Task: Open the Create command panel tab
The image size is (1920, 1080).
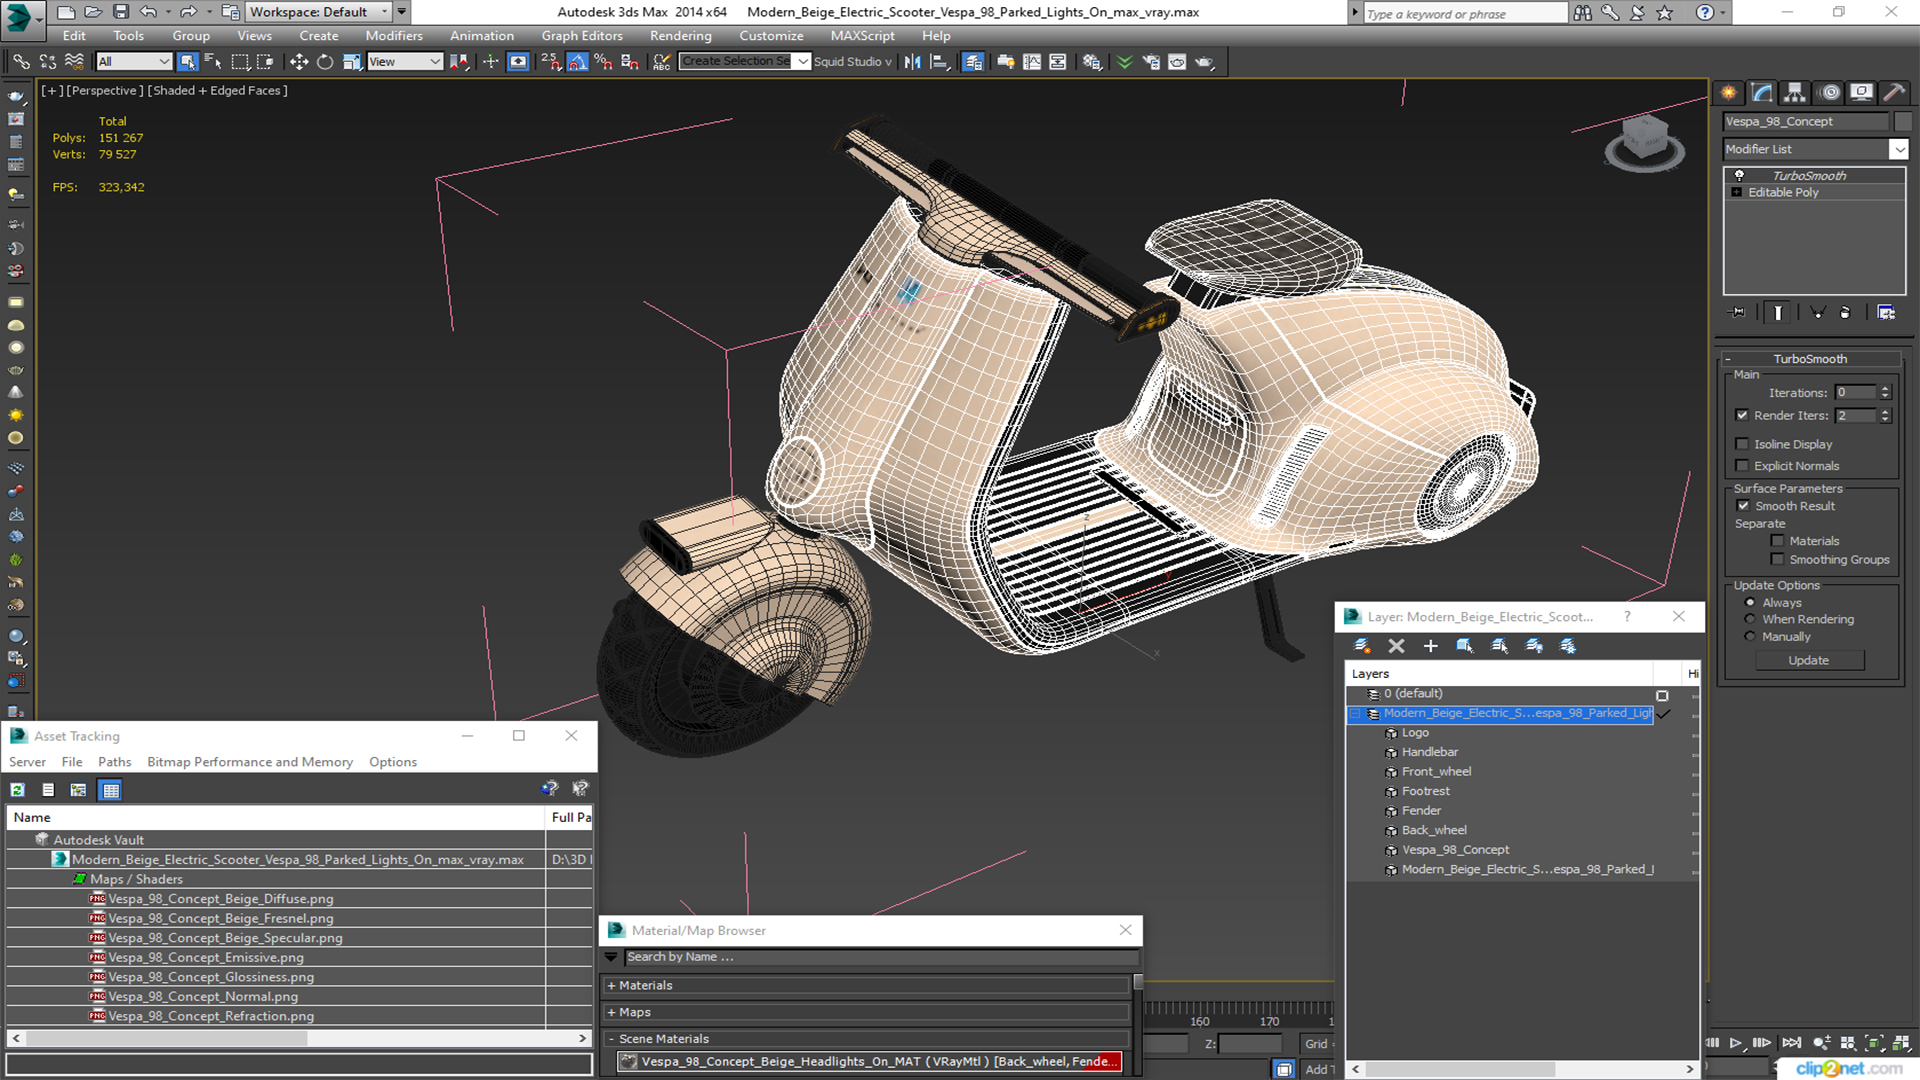Action: pyautogui.click(x=1729, y=93)
